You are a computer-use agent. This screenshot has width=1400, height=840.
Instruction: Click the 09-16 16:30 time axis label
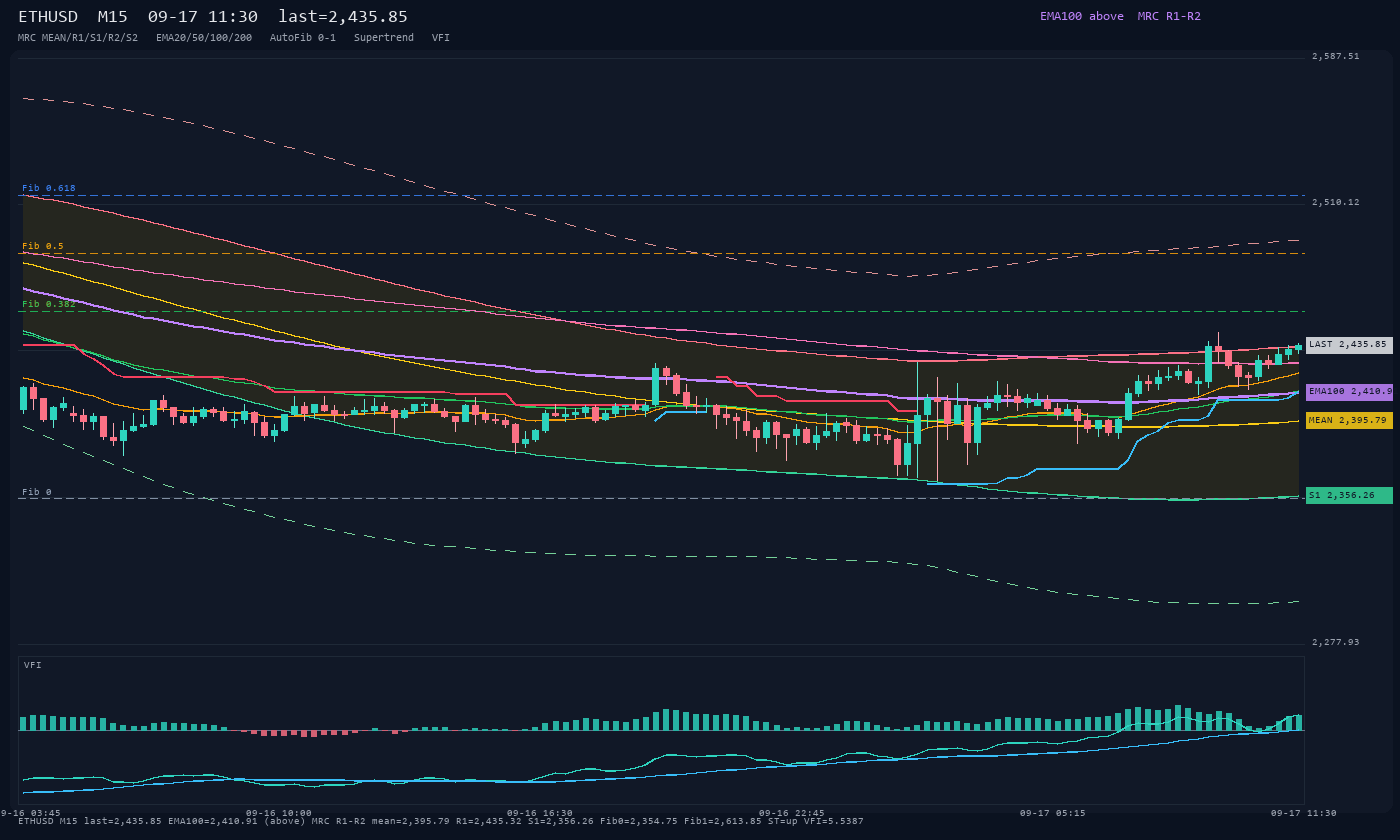tap(540, 813)
